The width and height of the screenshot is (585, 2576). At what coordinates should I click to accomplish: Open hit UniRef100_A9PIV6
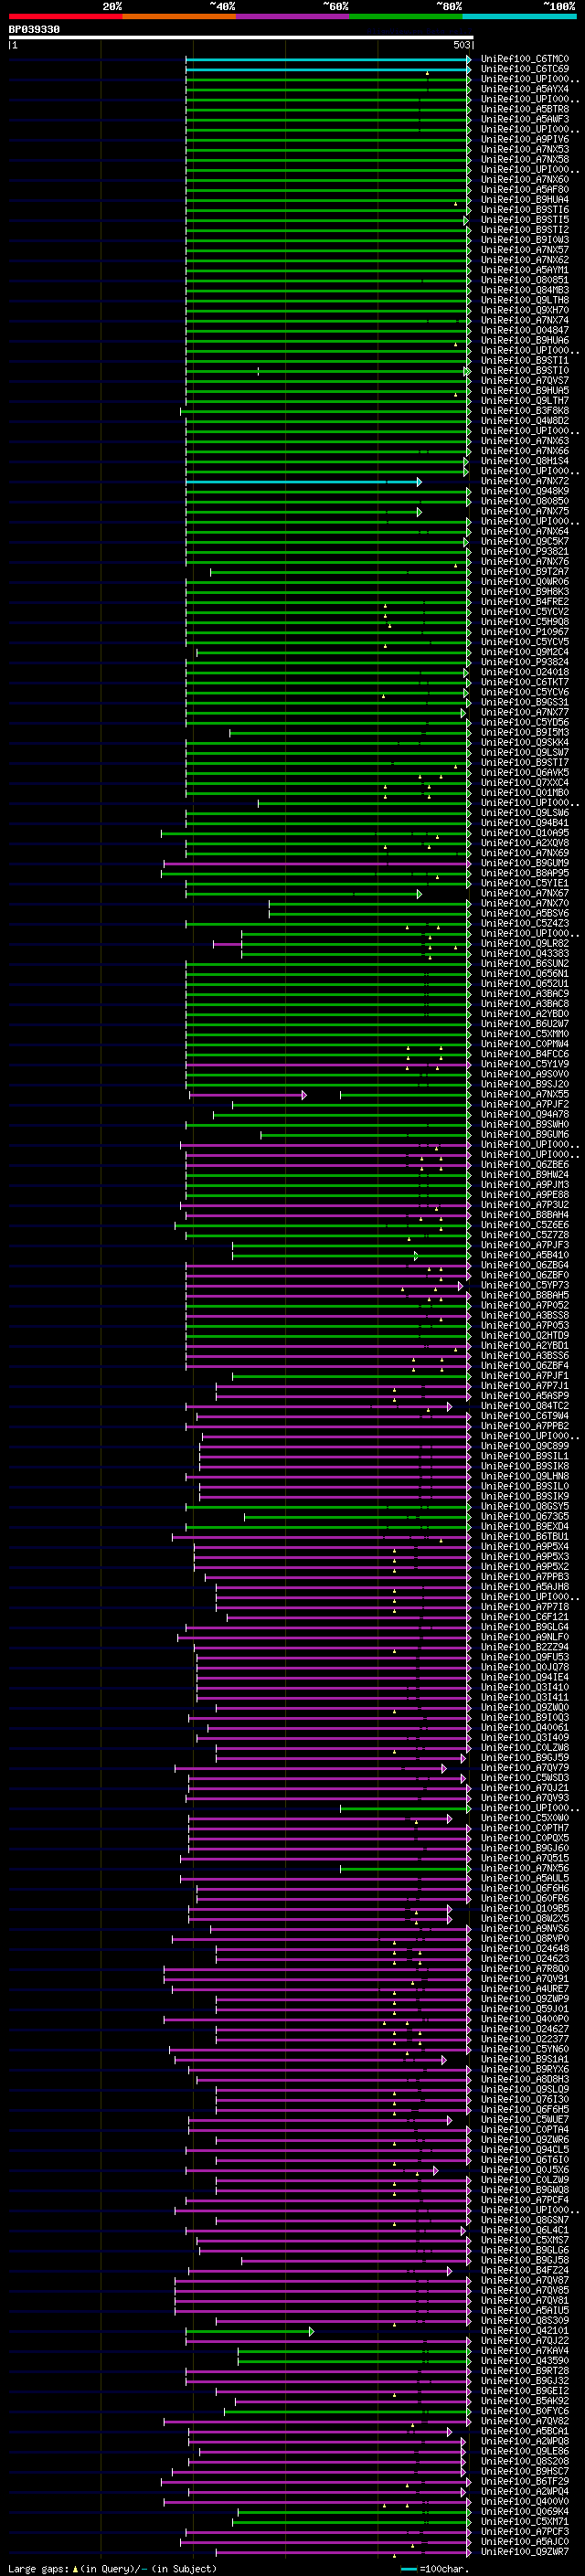(x=525, y=139)
